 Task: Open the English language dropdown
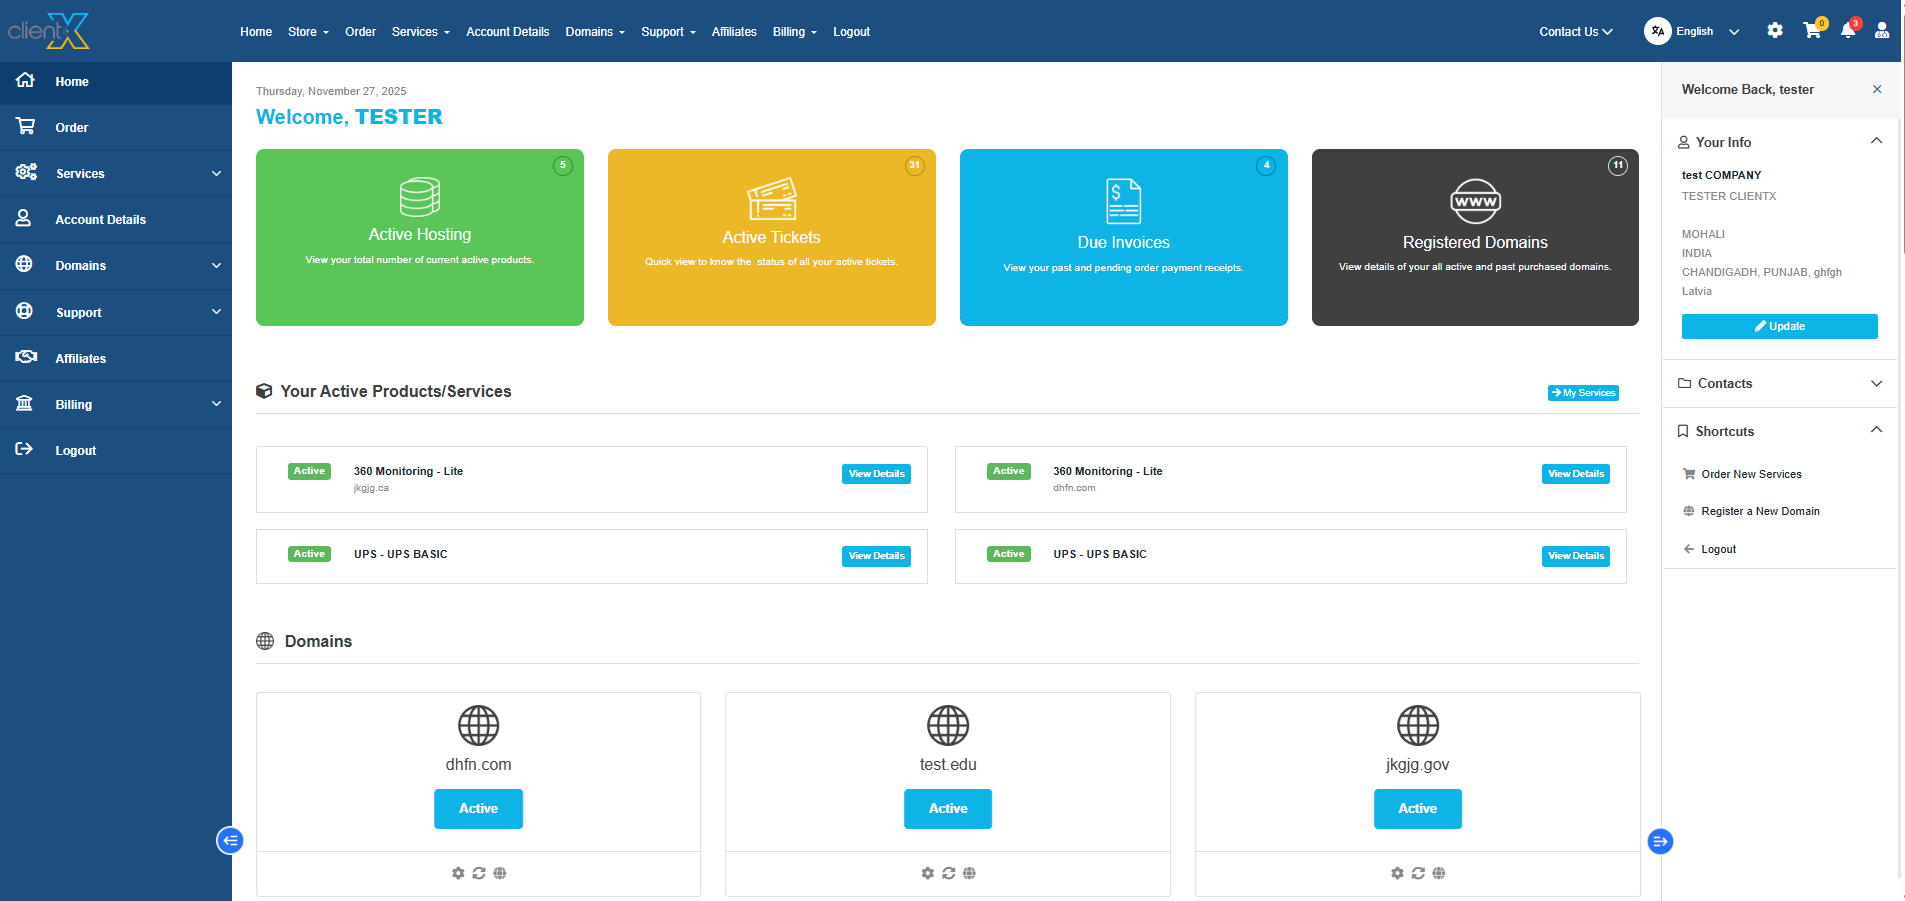(1693, 31)
